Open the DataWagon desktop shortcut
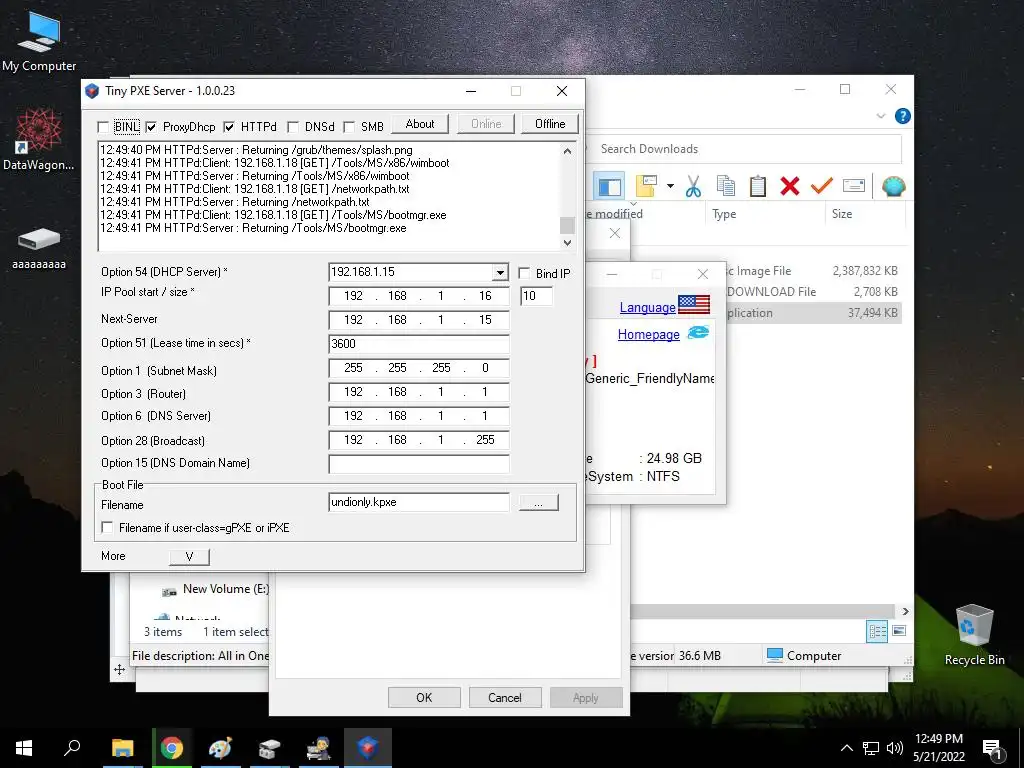The height and width of the screenshot is (768, 1024). (x=39, y=140)
